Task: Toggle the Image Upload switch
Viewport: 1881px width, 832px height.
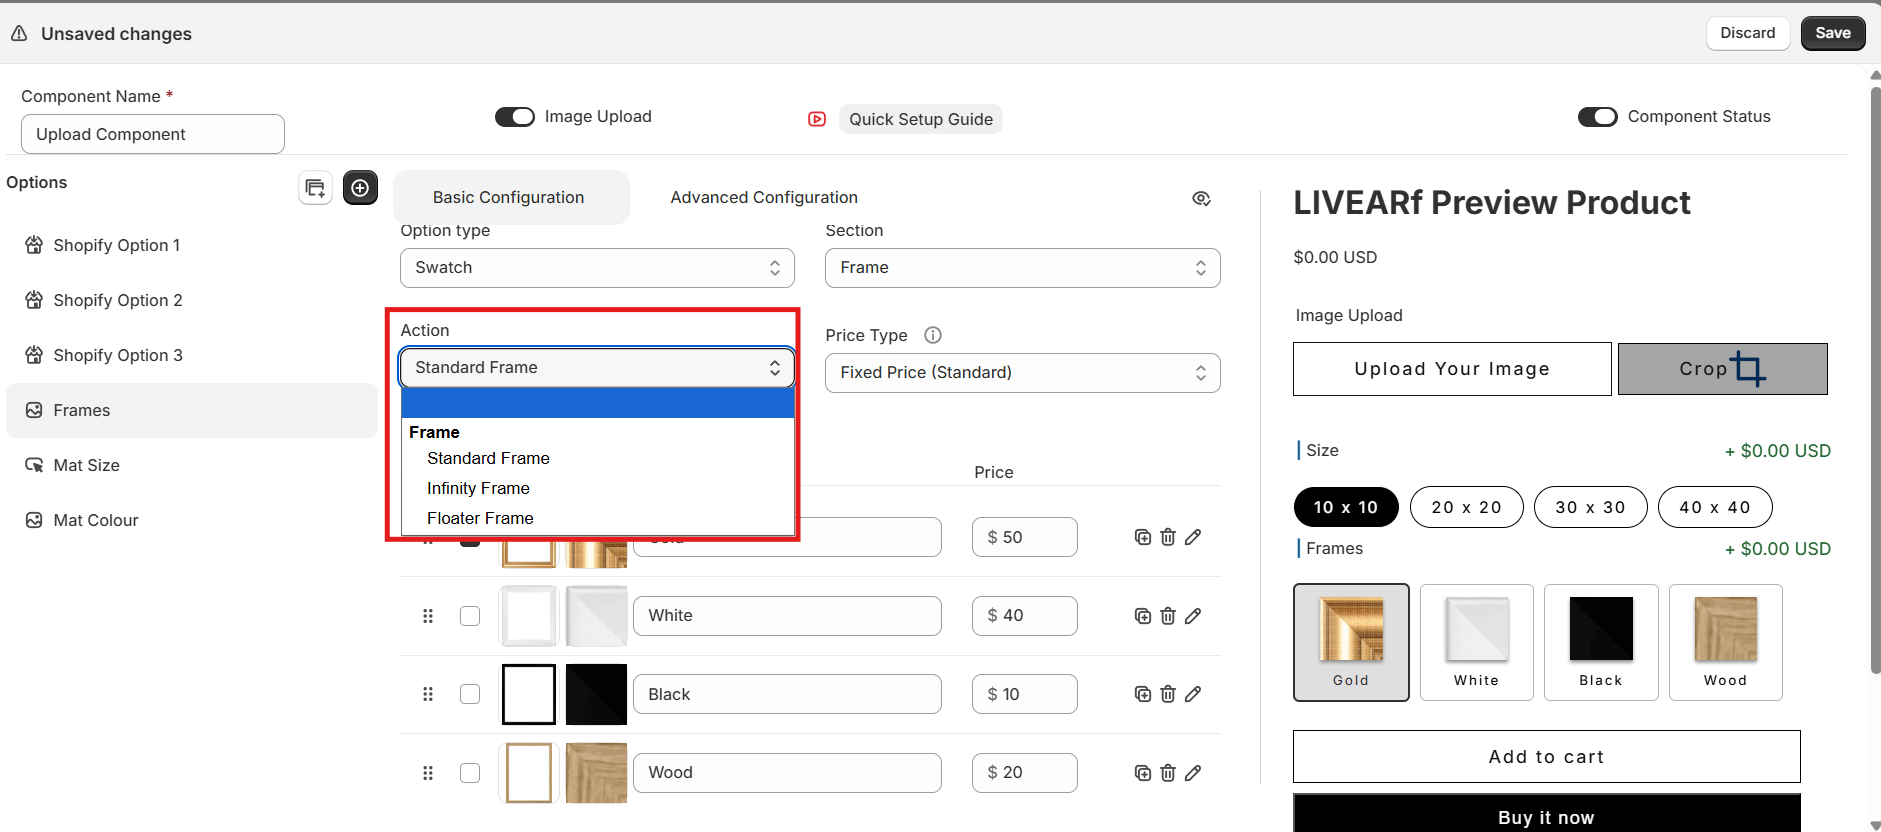Action: pos(515,117)
